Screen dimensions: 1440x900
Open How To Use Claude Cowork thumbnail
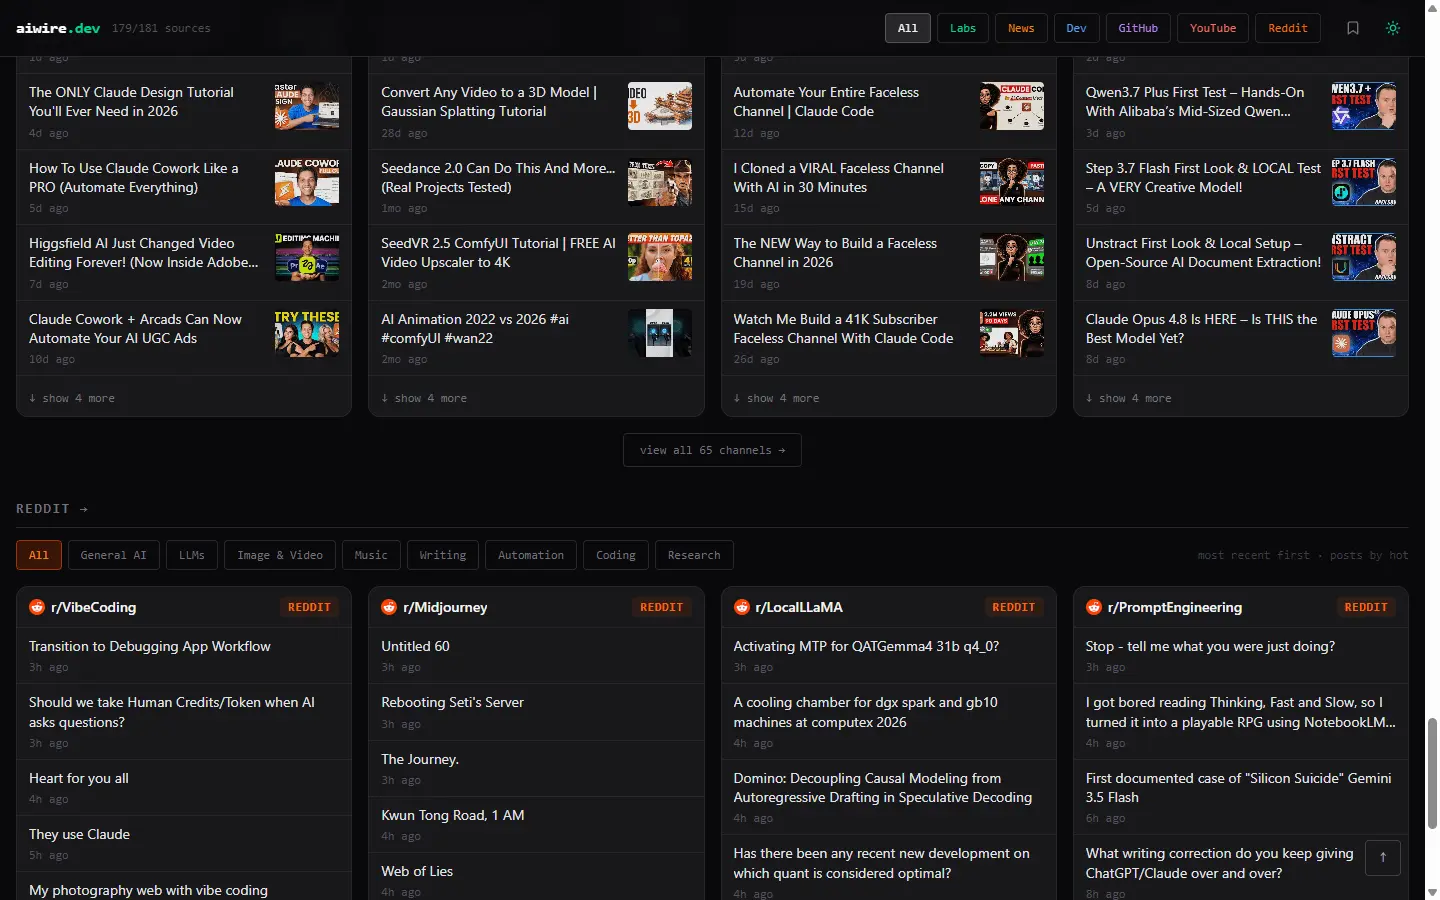pyautogui.click(x=307, y=182)
